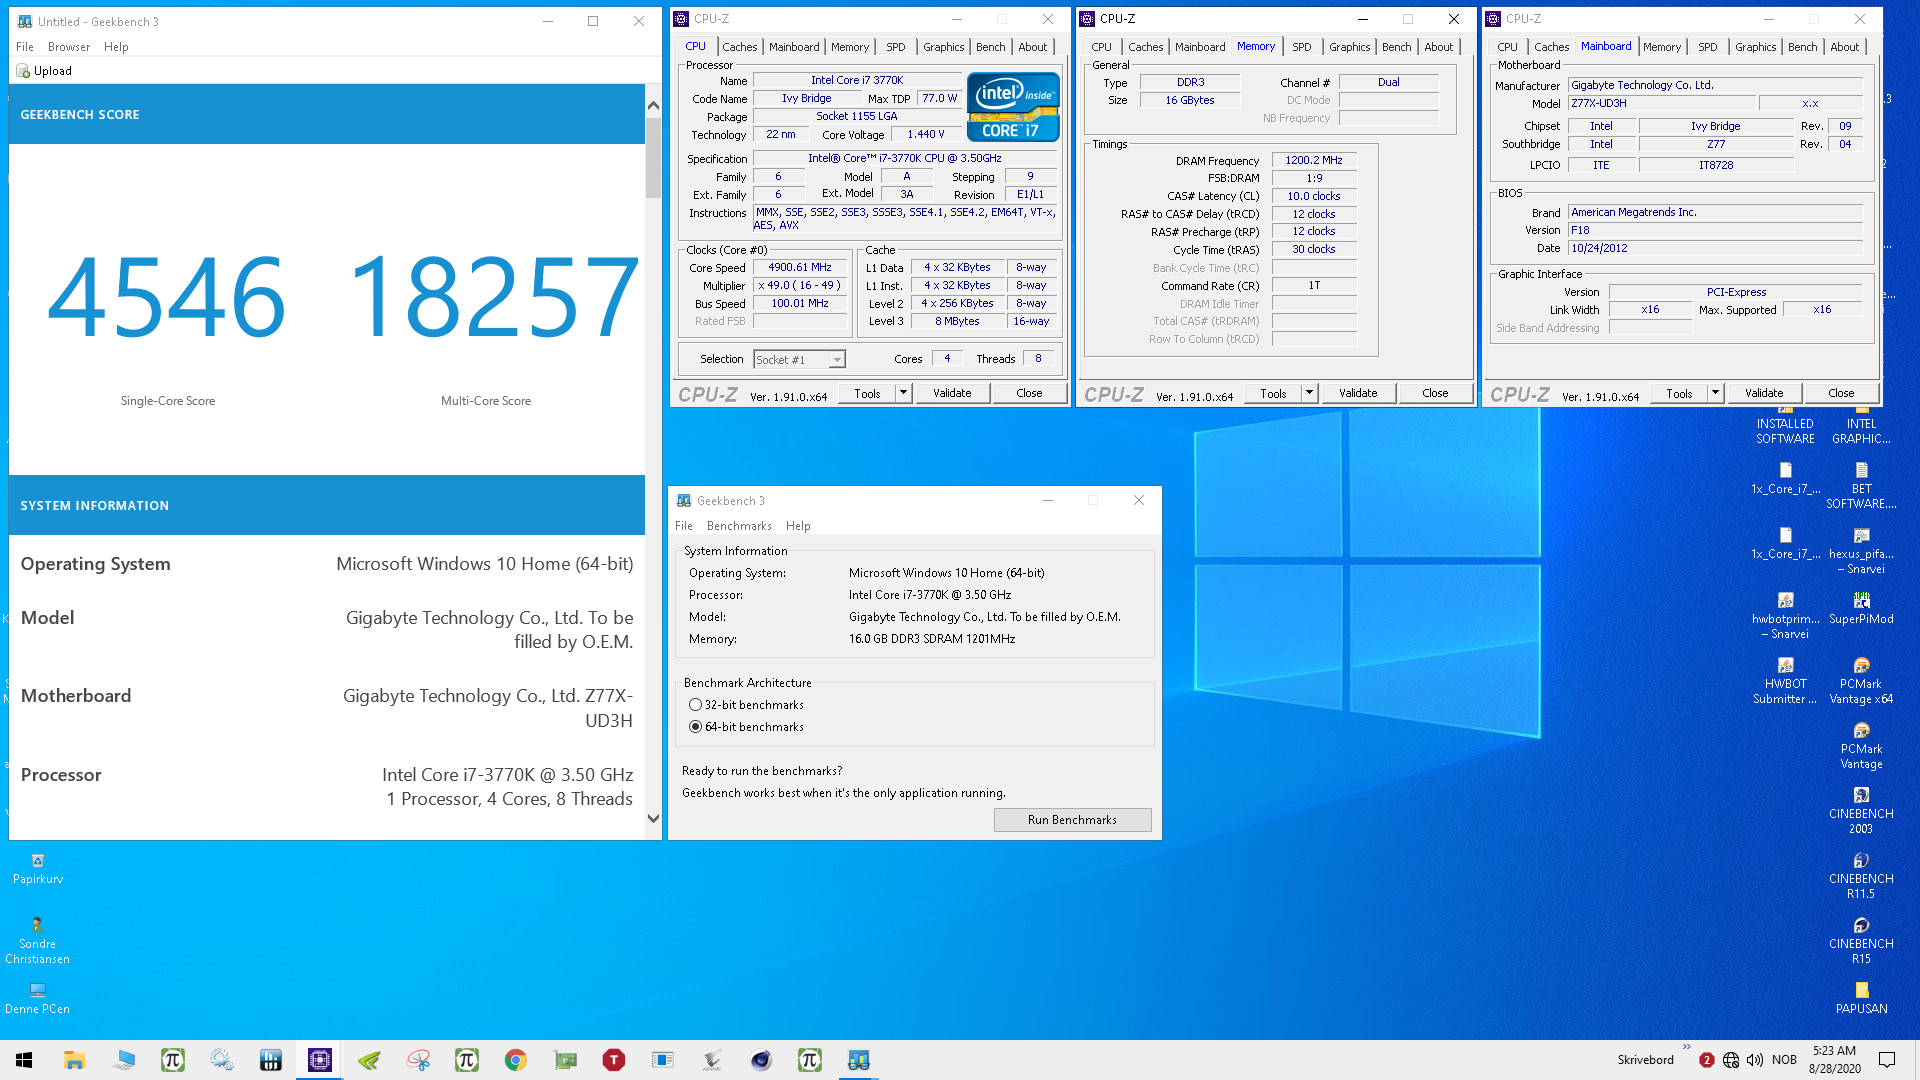Open the BET SOFTWARE text file icon
Screen dimensions: 1920x1080
point(1861,485)
